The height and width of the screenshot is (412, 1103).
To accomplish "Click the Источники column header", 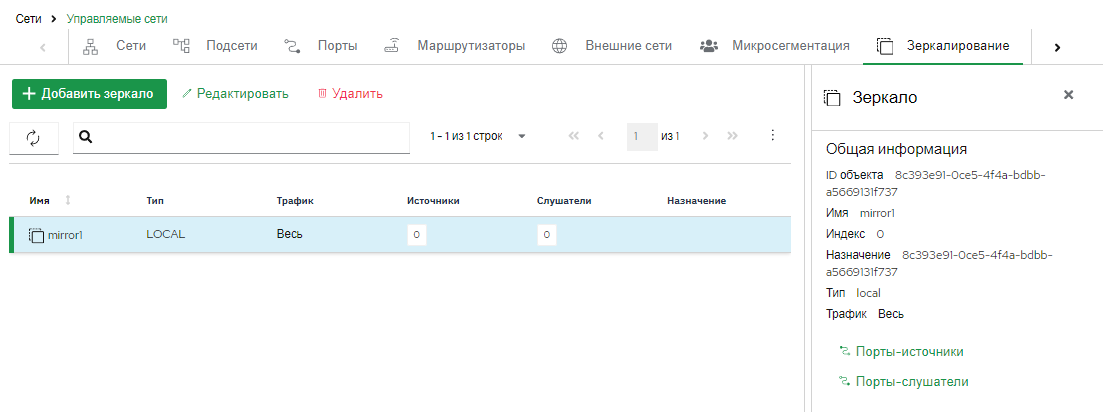I will (x=433, y=201).
